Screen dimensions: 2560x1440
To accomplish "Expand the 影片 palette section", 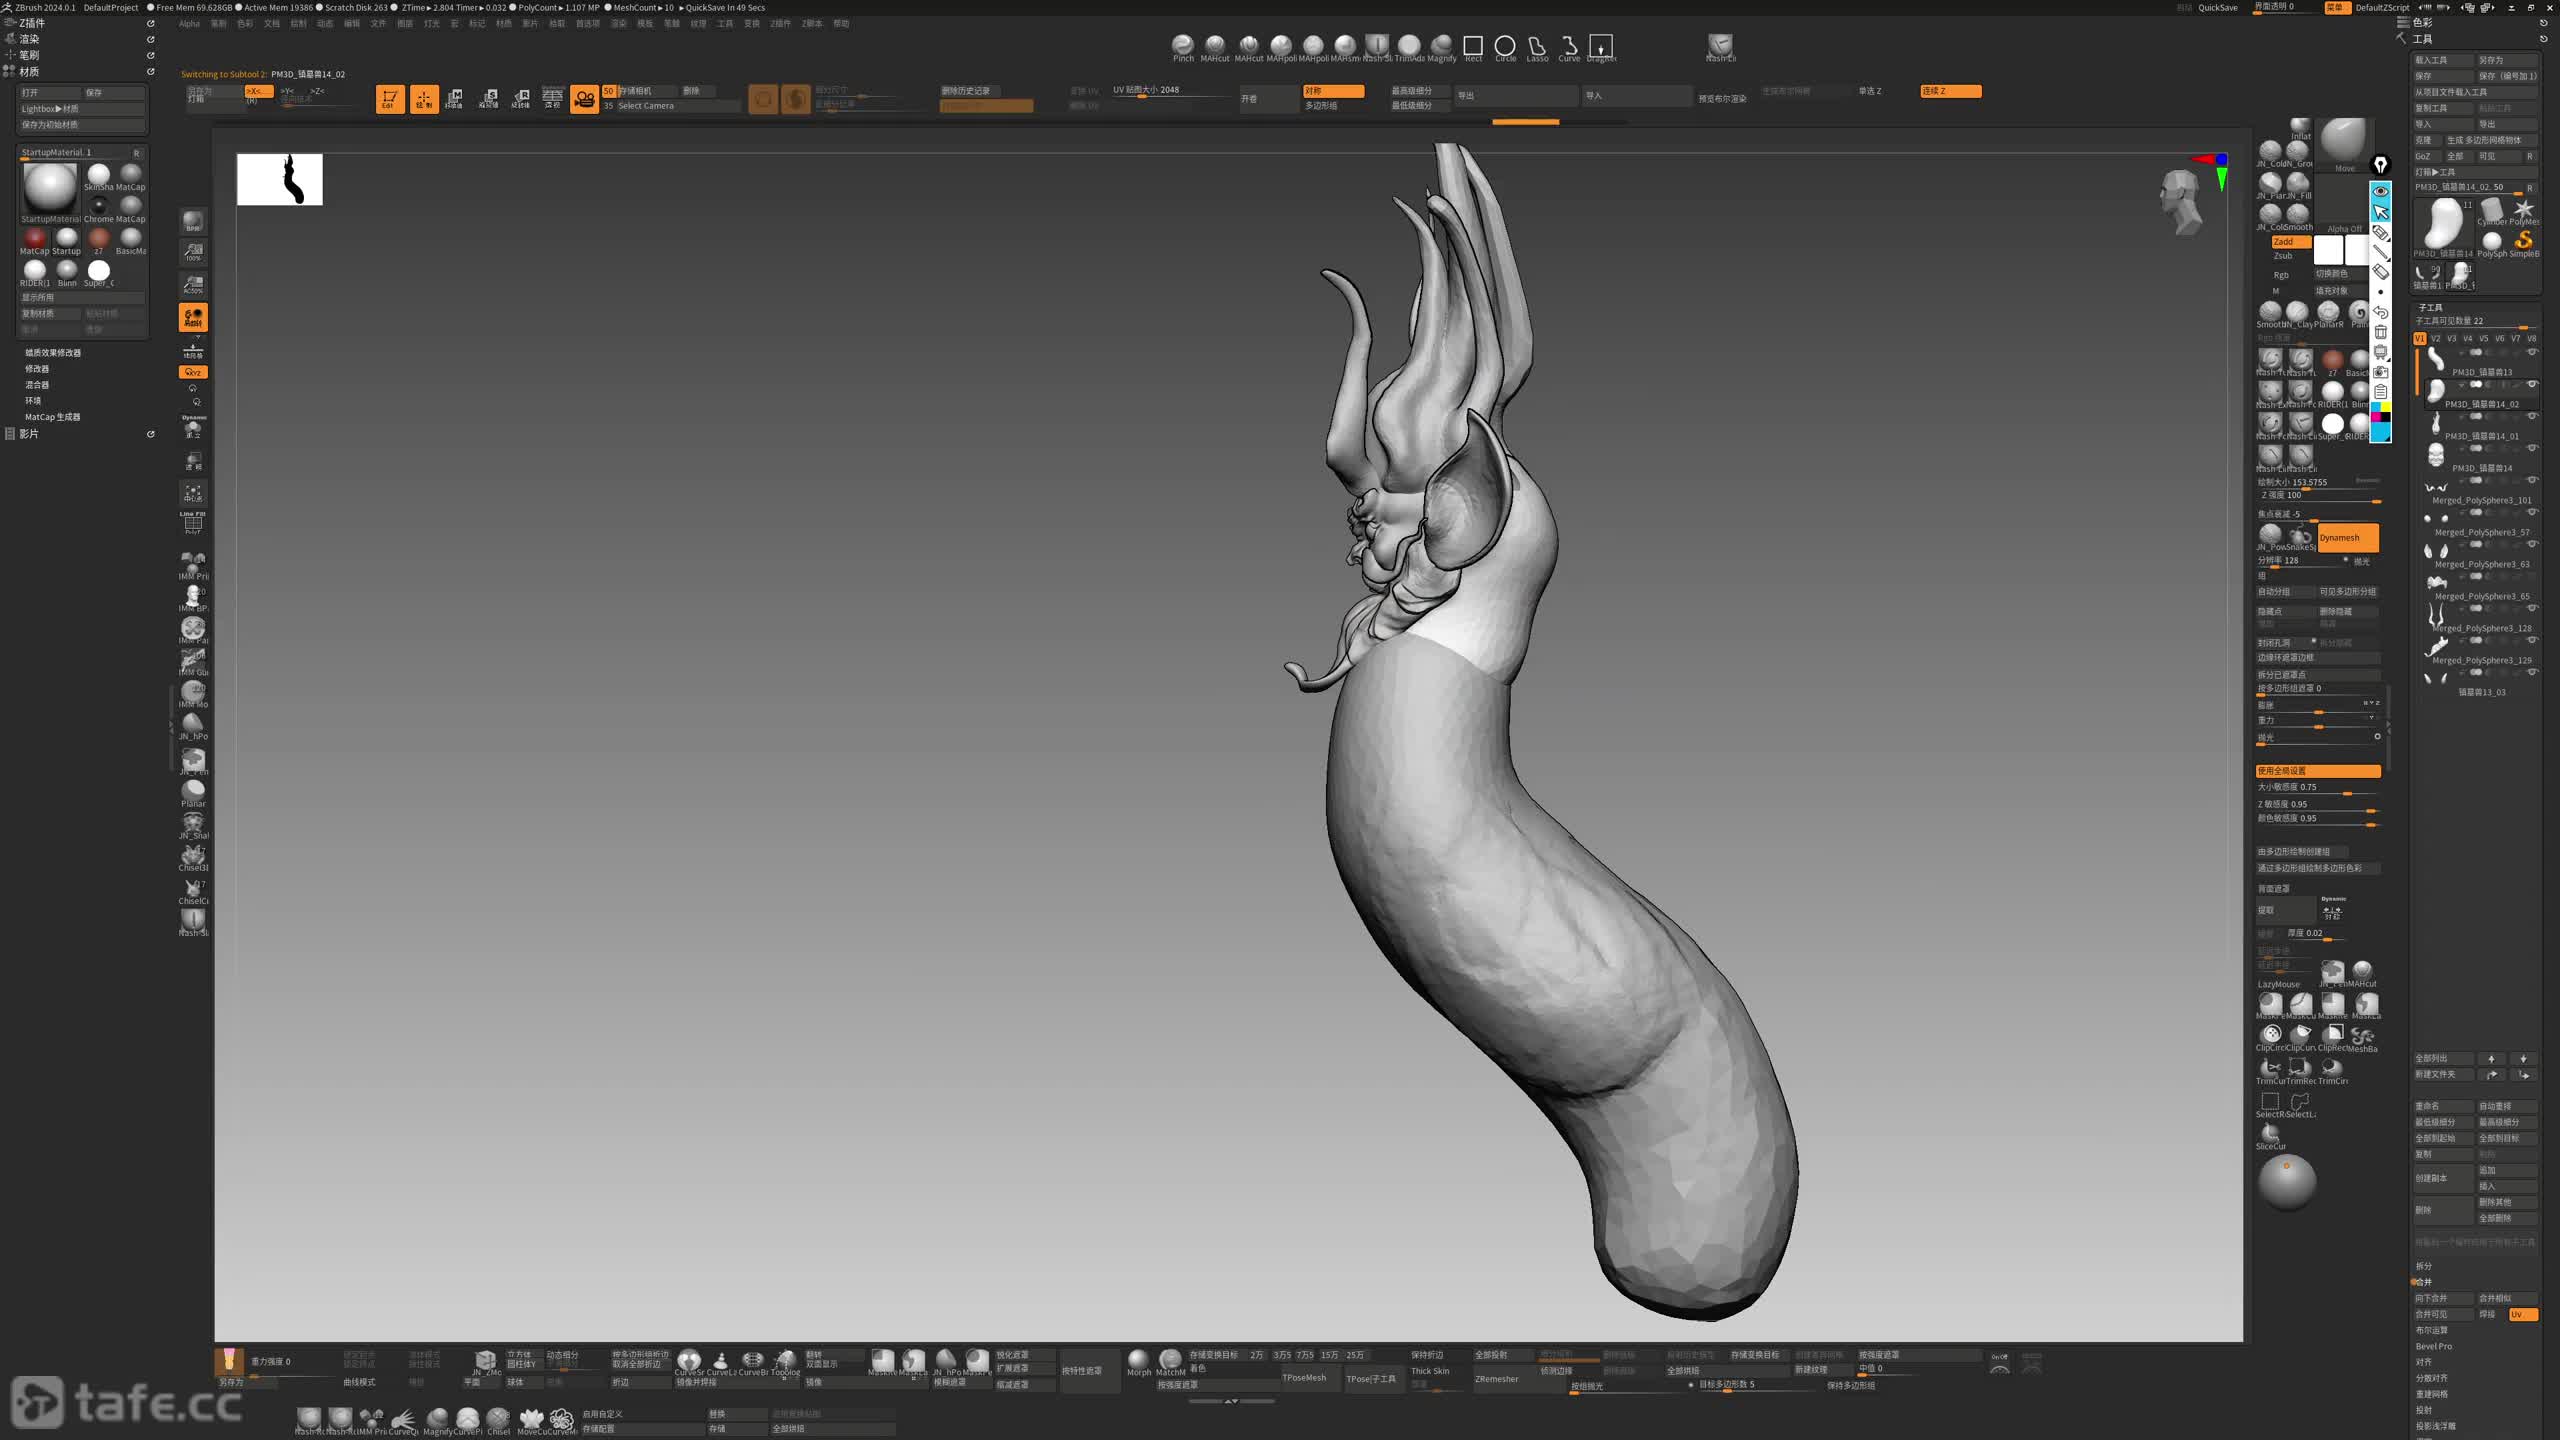I will 29,434.
